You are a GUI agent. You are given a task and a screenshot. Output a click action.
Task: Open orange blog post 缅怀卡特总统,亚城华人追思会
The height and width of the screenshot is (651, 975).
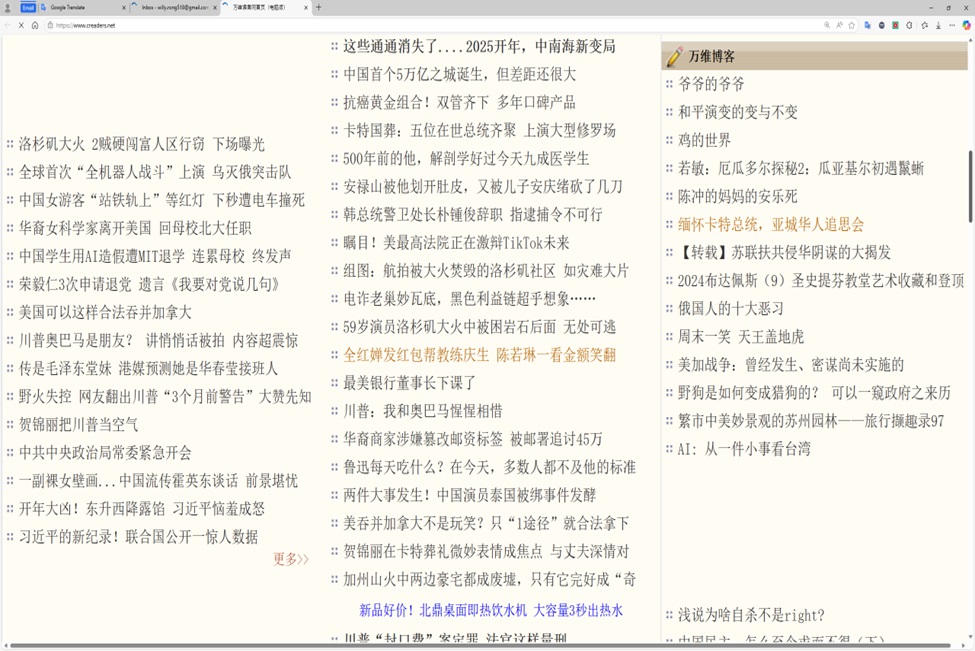click(x=771, y=225)
